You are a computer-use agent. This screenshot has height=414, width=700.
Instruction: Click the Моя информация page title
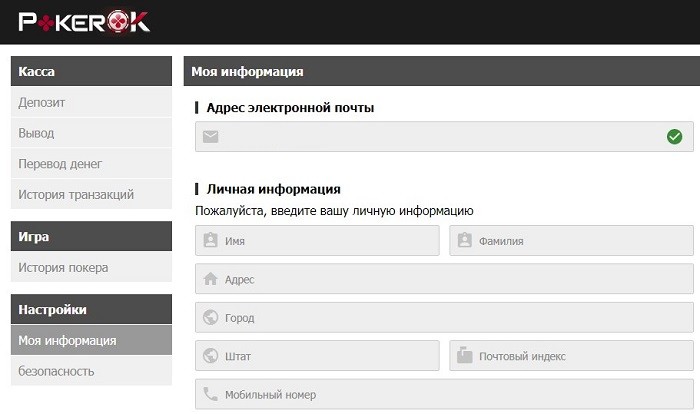247,71
